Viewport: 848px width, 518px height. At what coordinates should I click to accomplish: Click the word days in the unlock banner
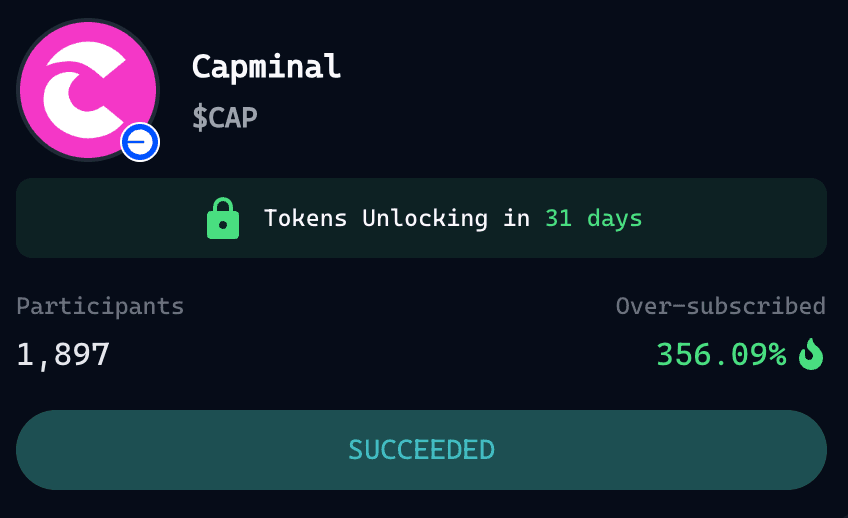point(614,219)
